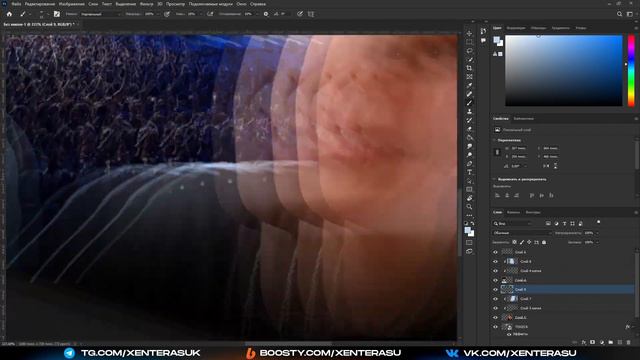640x360 pixels.
Task: Switch to the Коррекция tab
Action: pyautogui.click(x=516, y=28)
